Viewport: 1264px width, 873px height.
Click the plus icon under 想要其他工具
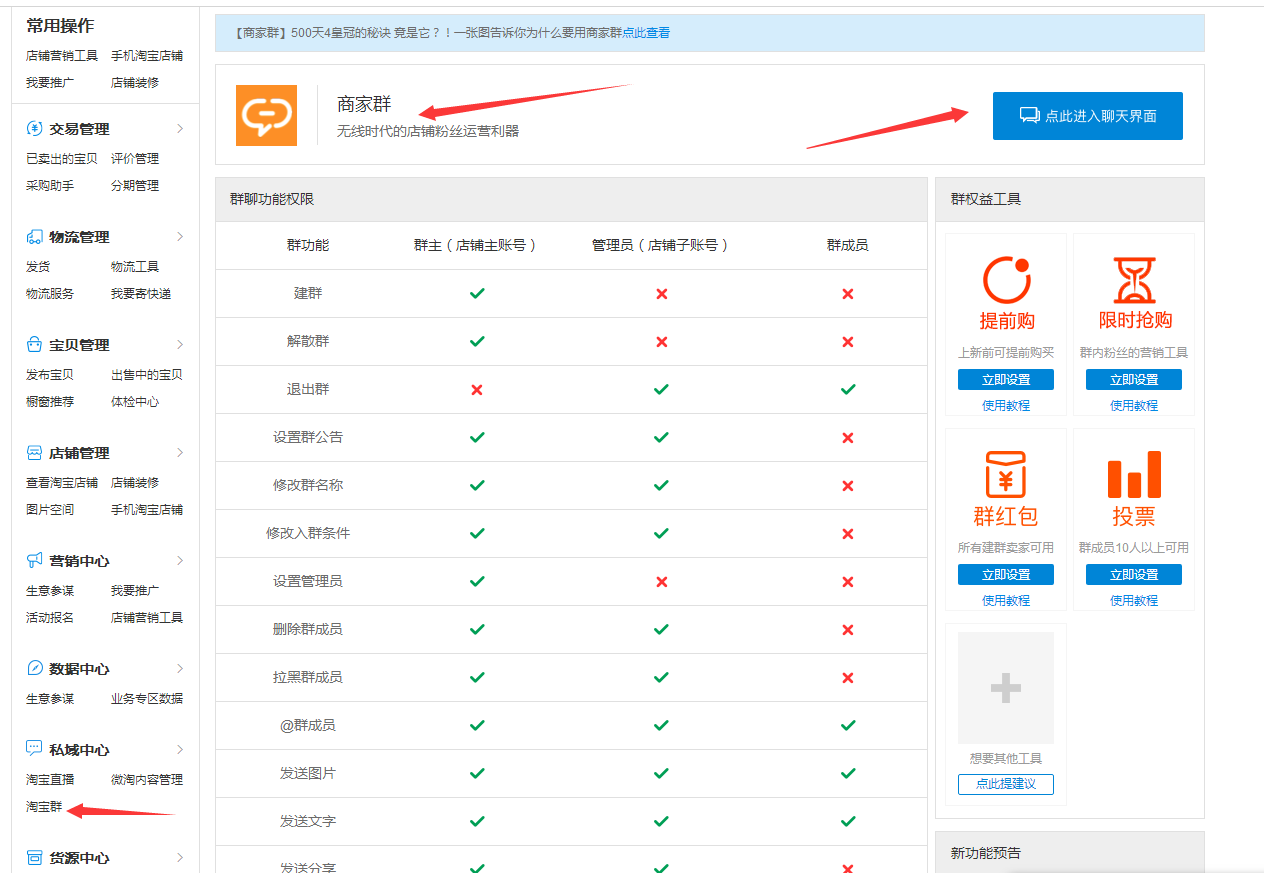point(1004,687)
